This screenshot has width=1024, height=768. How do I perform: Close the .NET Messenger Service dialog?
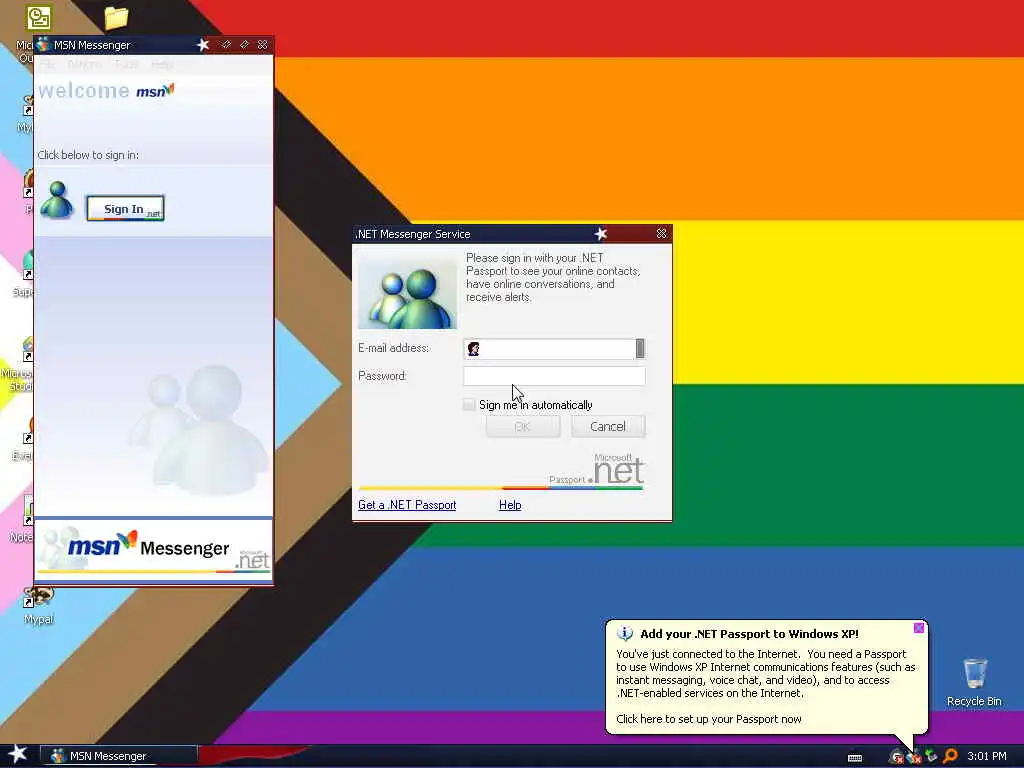click(662, 233)
